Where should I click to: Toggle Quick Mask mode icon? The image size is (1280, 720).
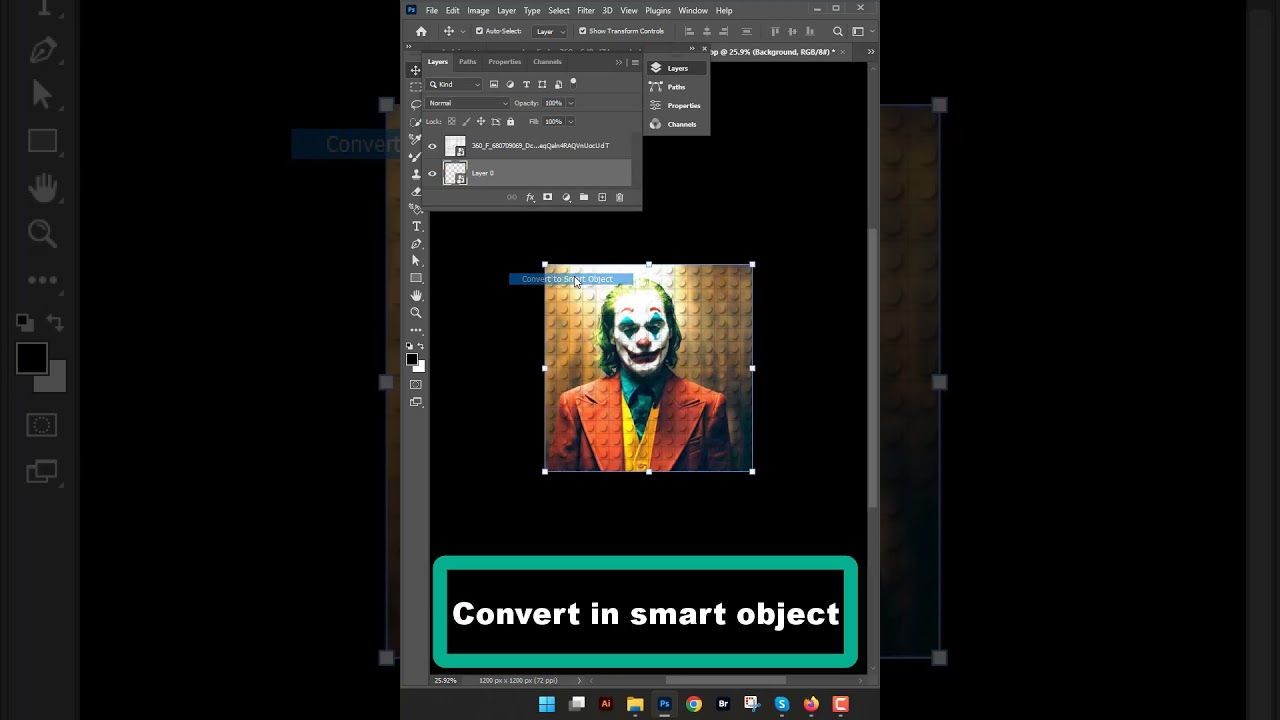coord(416,385)
